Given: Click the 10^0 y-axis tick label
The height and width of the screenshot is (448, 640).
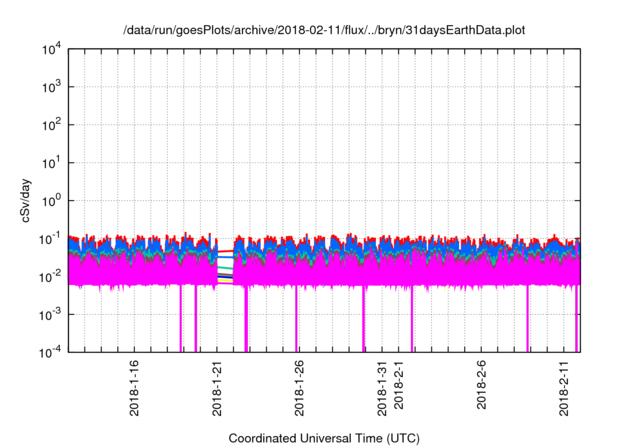Looking at the screenshot, I should click(51, 201).
